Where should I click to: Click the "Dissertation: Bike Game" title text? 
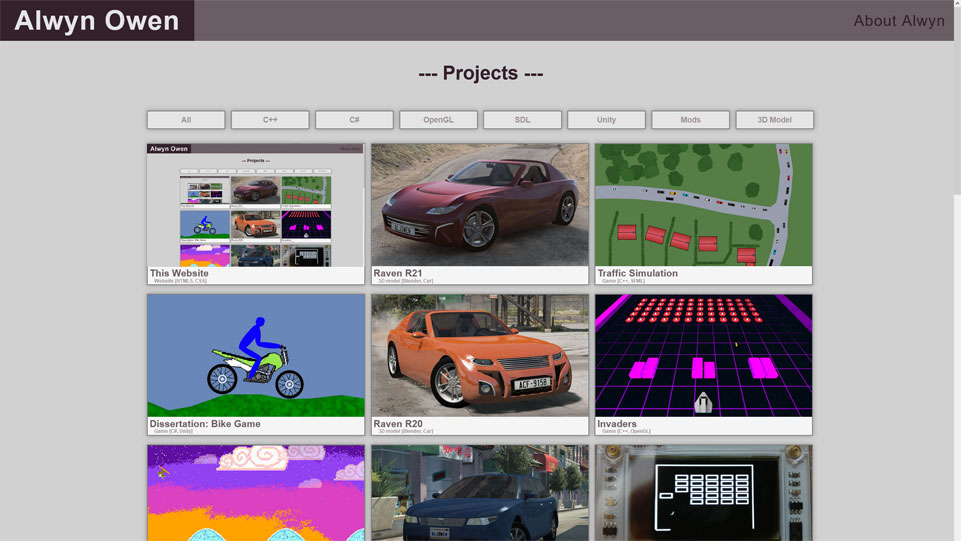[x=205, y=424]
